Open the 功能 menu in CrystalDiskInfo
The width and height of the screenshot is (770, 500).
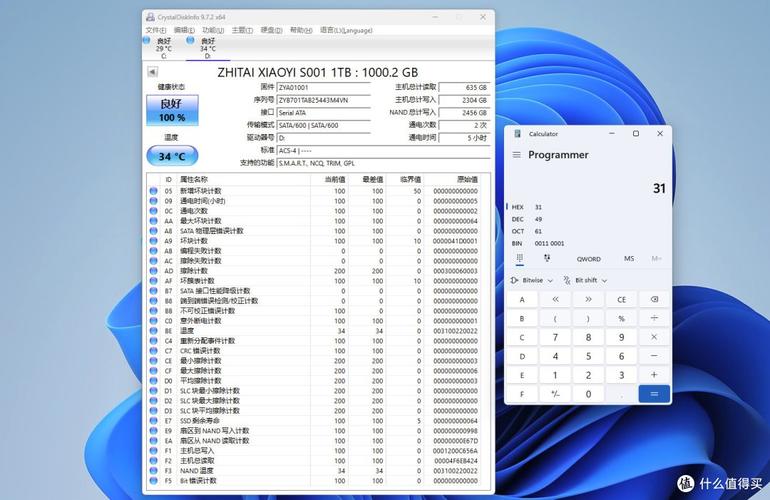click(x=212, y=31)
